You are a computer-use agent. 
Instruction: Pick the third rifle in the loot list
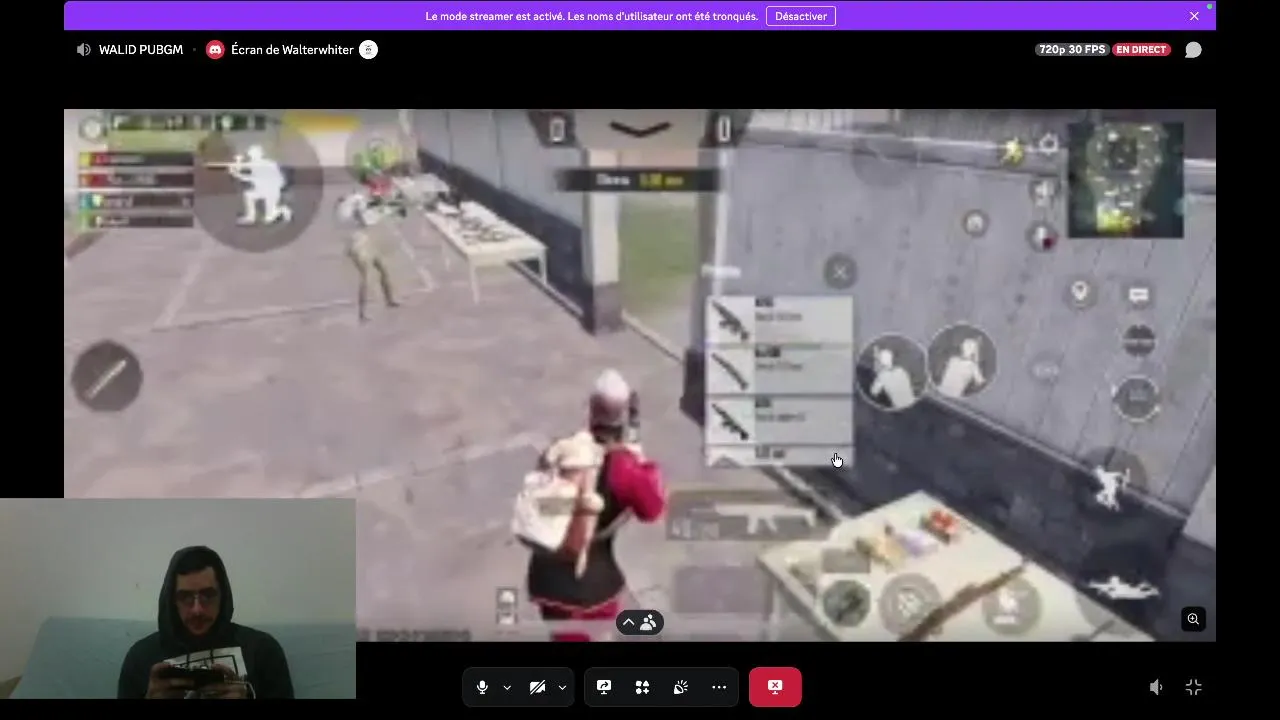pos(779,419)
